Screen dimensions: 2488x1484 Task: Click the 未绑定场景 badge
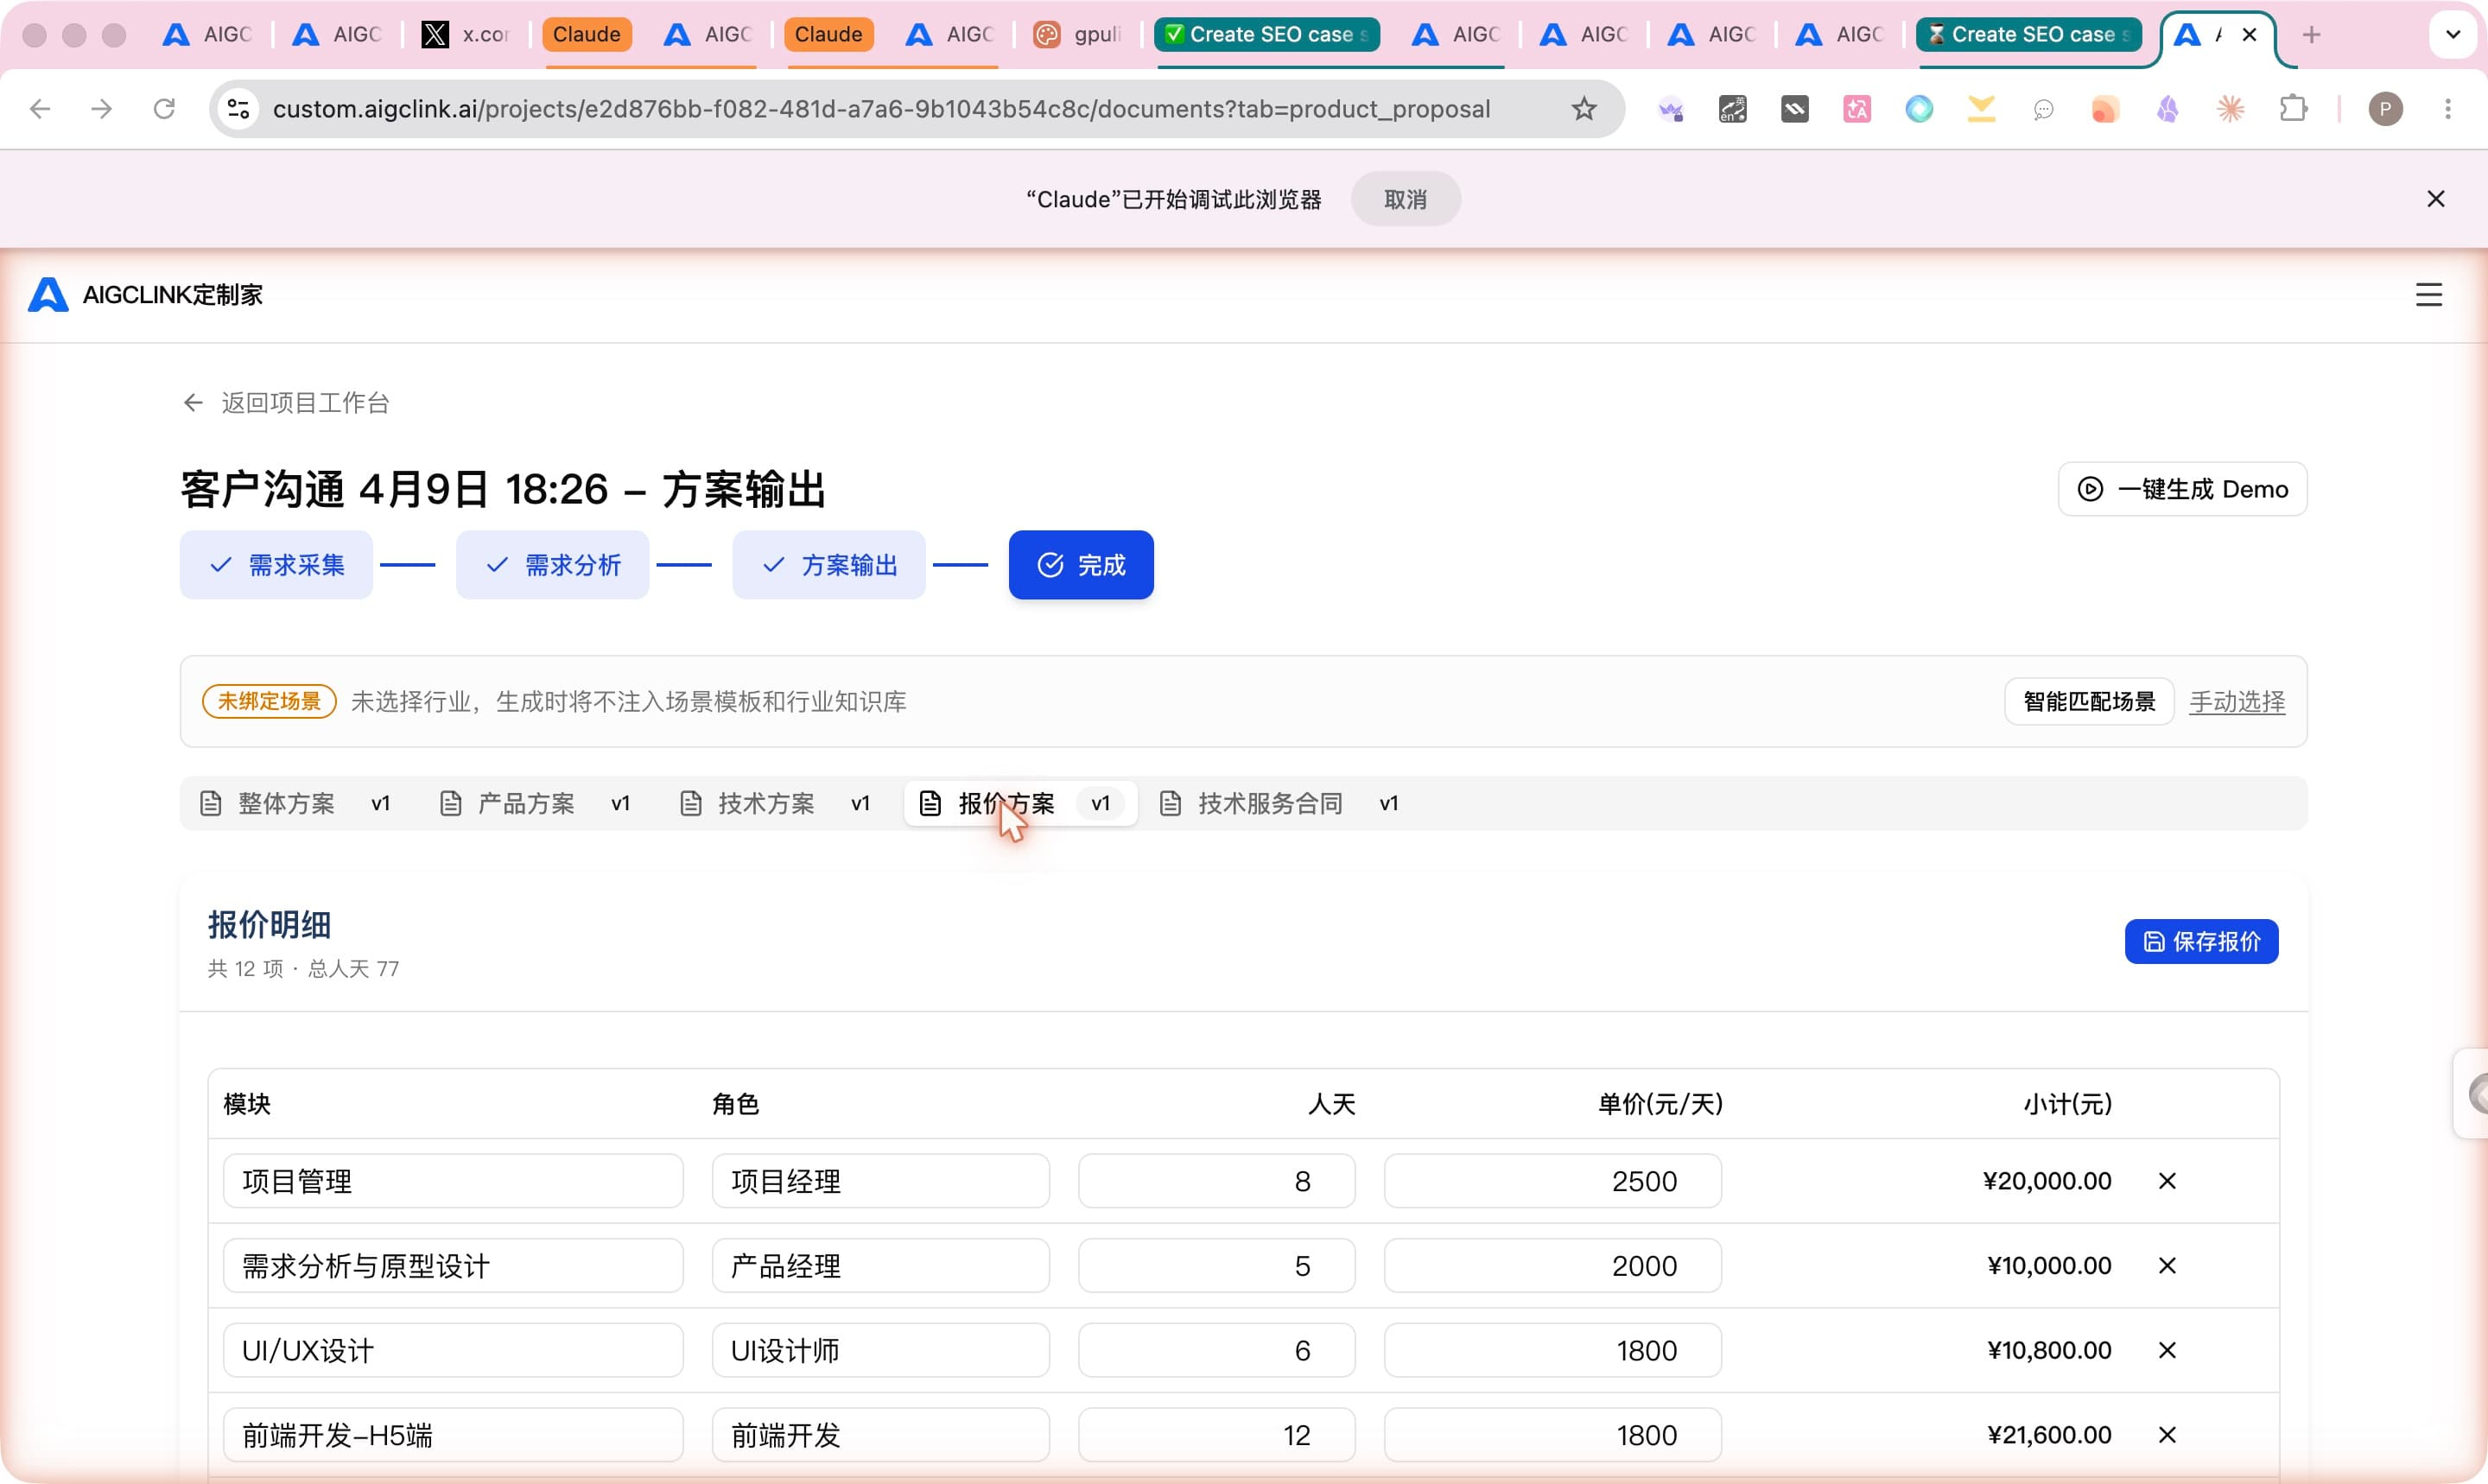[269, 701]
